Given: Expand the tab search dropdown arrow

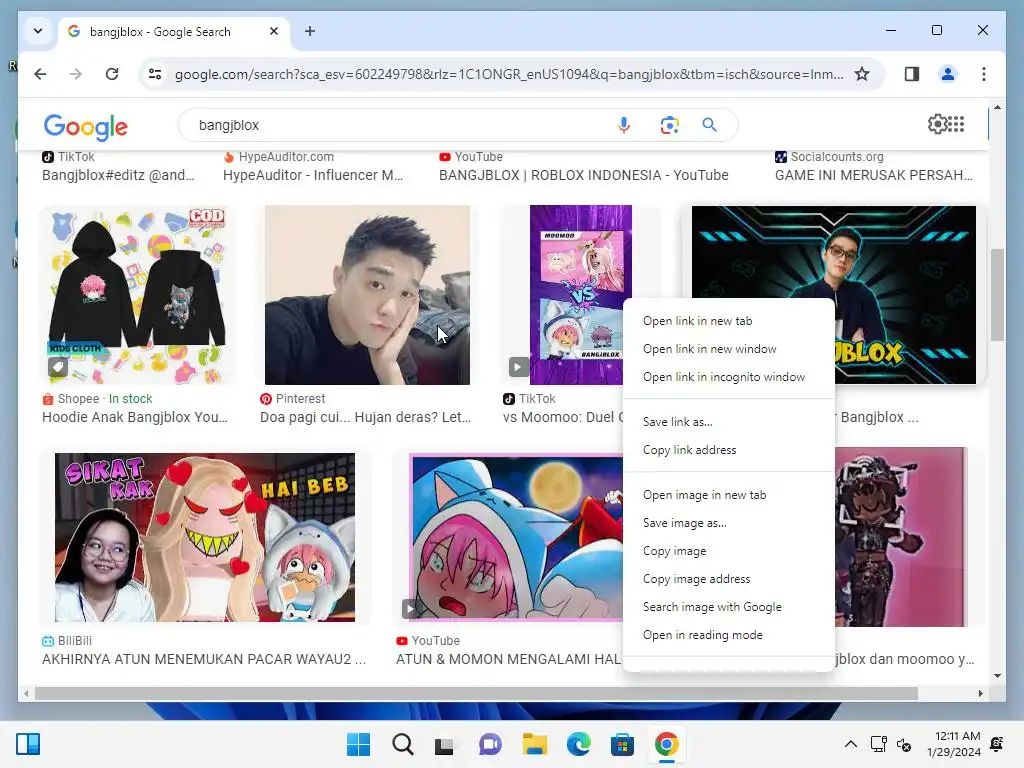Looking at the screenshot, I should [38, 31].
